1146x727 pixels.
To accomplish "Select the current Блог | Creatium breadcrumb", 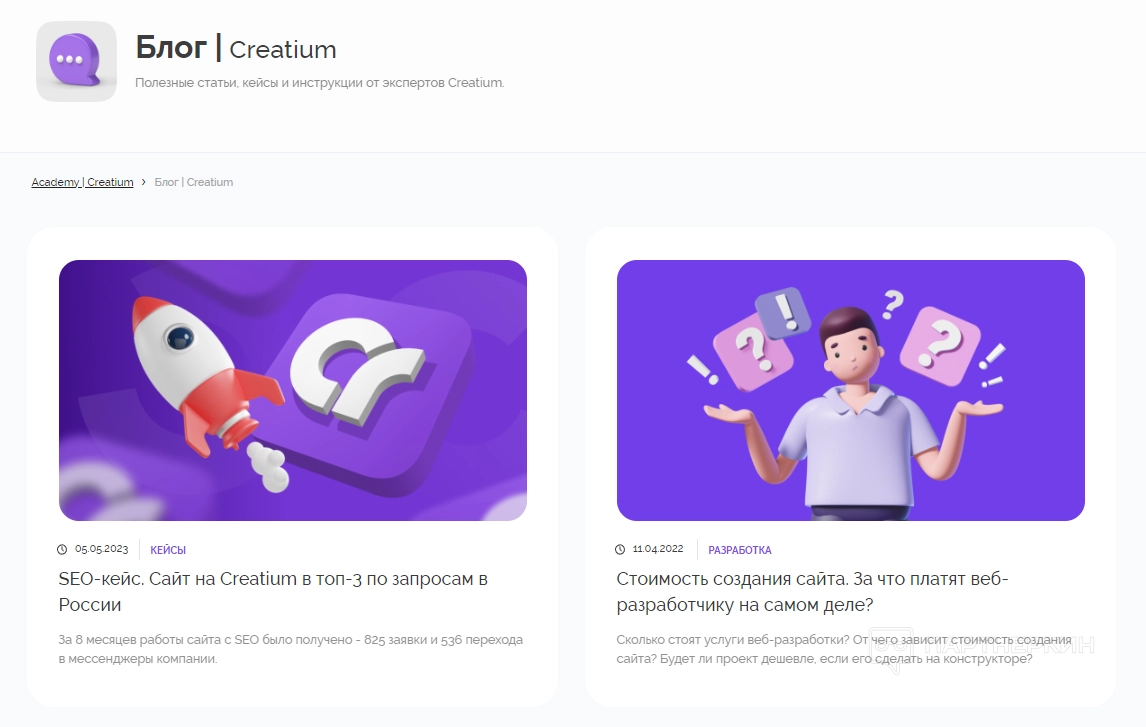I will click(194, 182).
